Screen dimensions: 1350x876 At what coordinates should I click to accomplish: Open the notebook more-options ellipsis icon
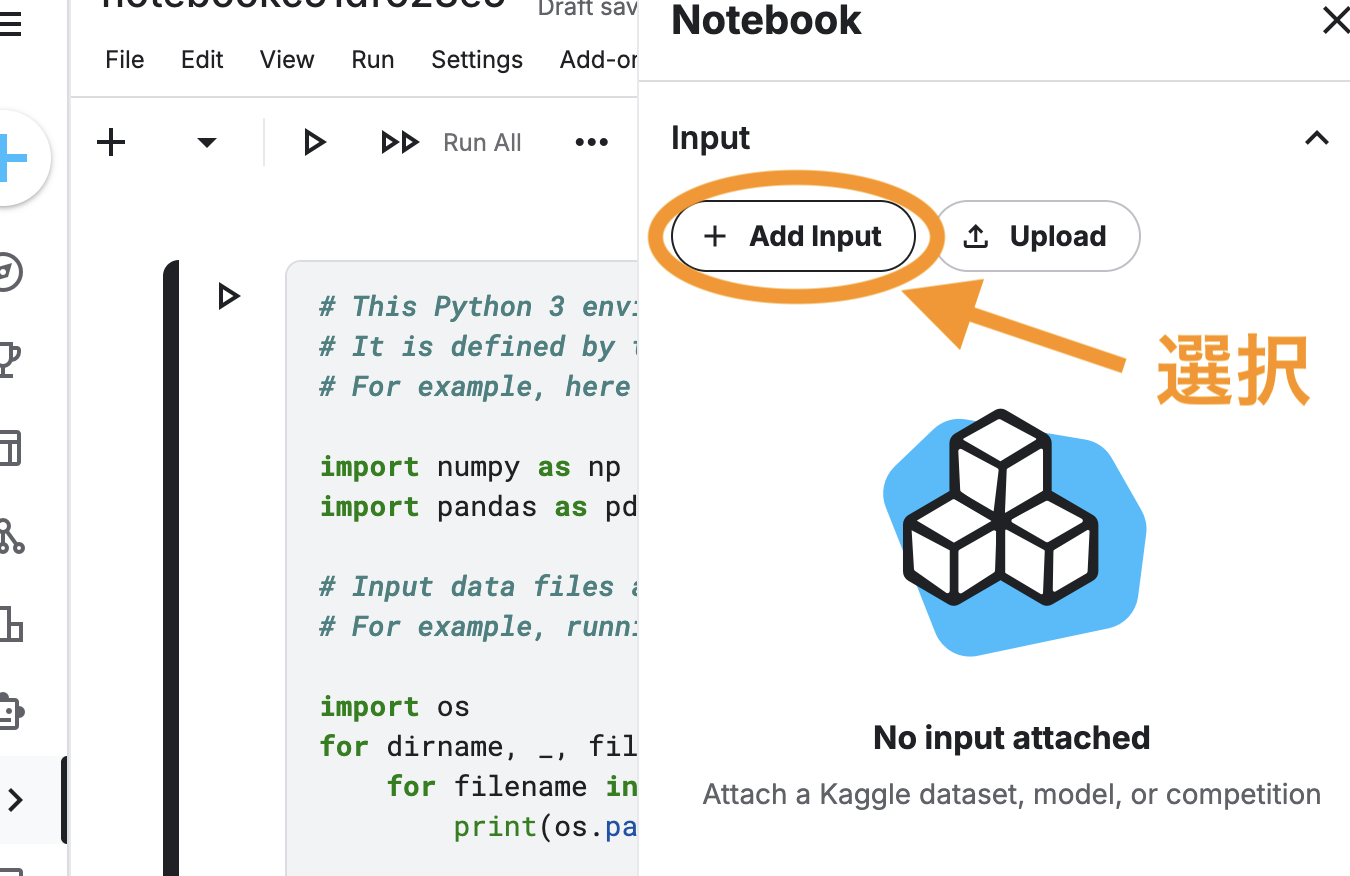tap(591, 142)
